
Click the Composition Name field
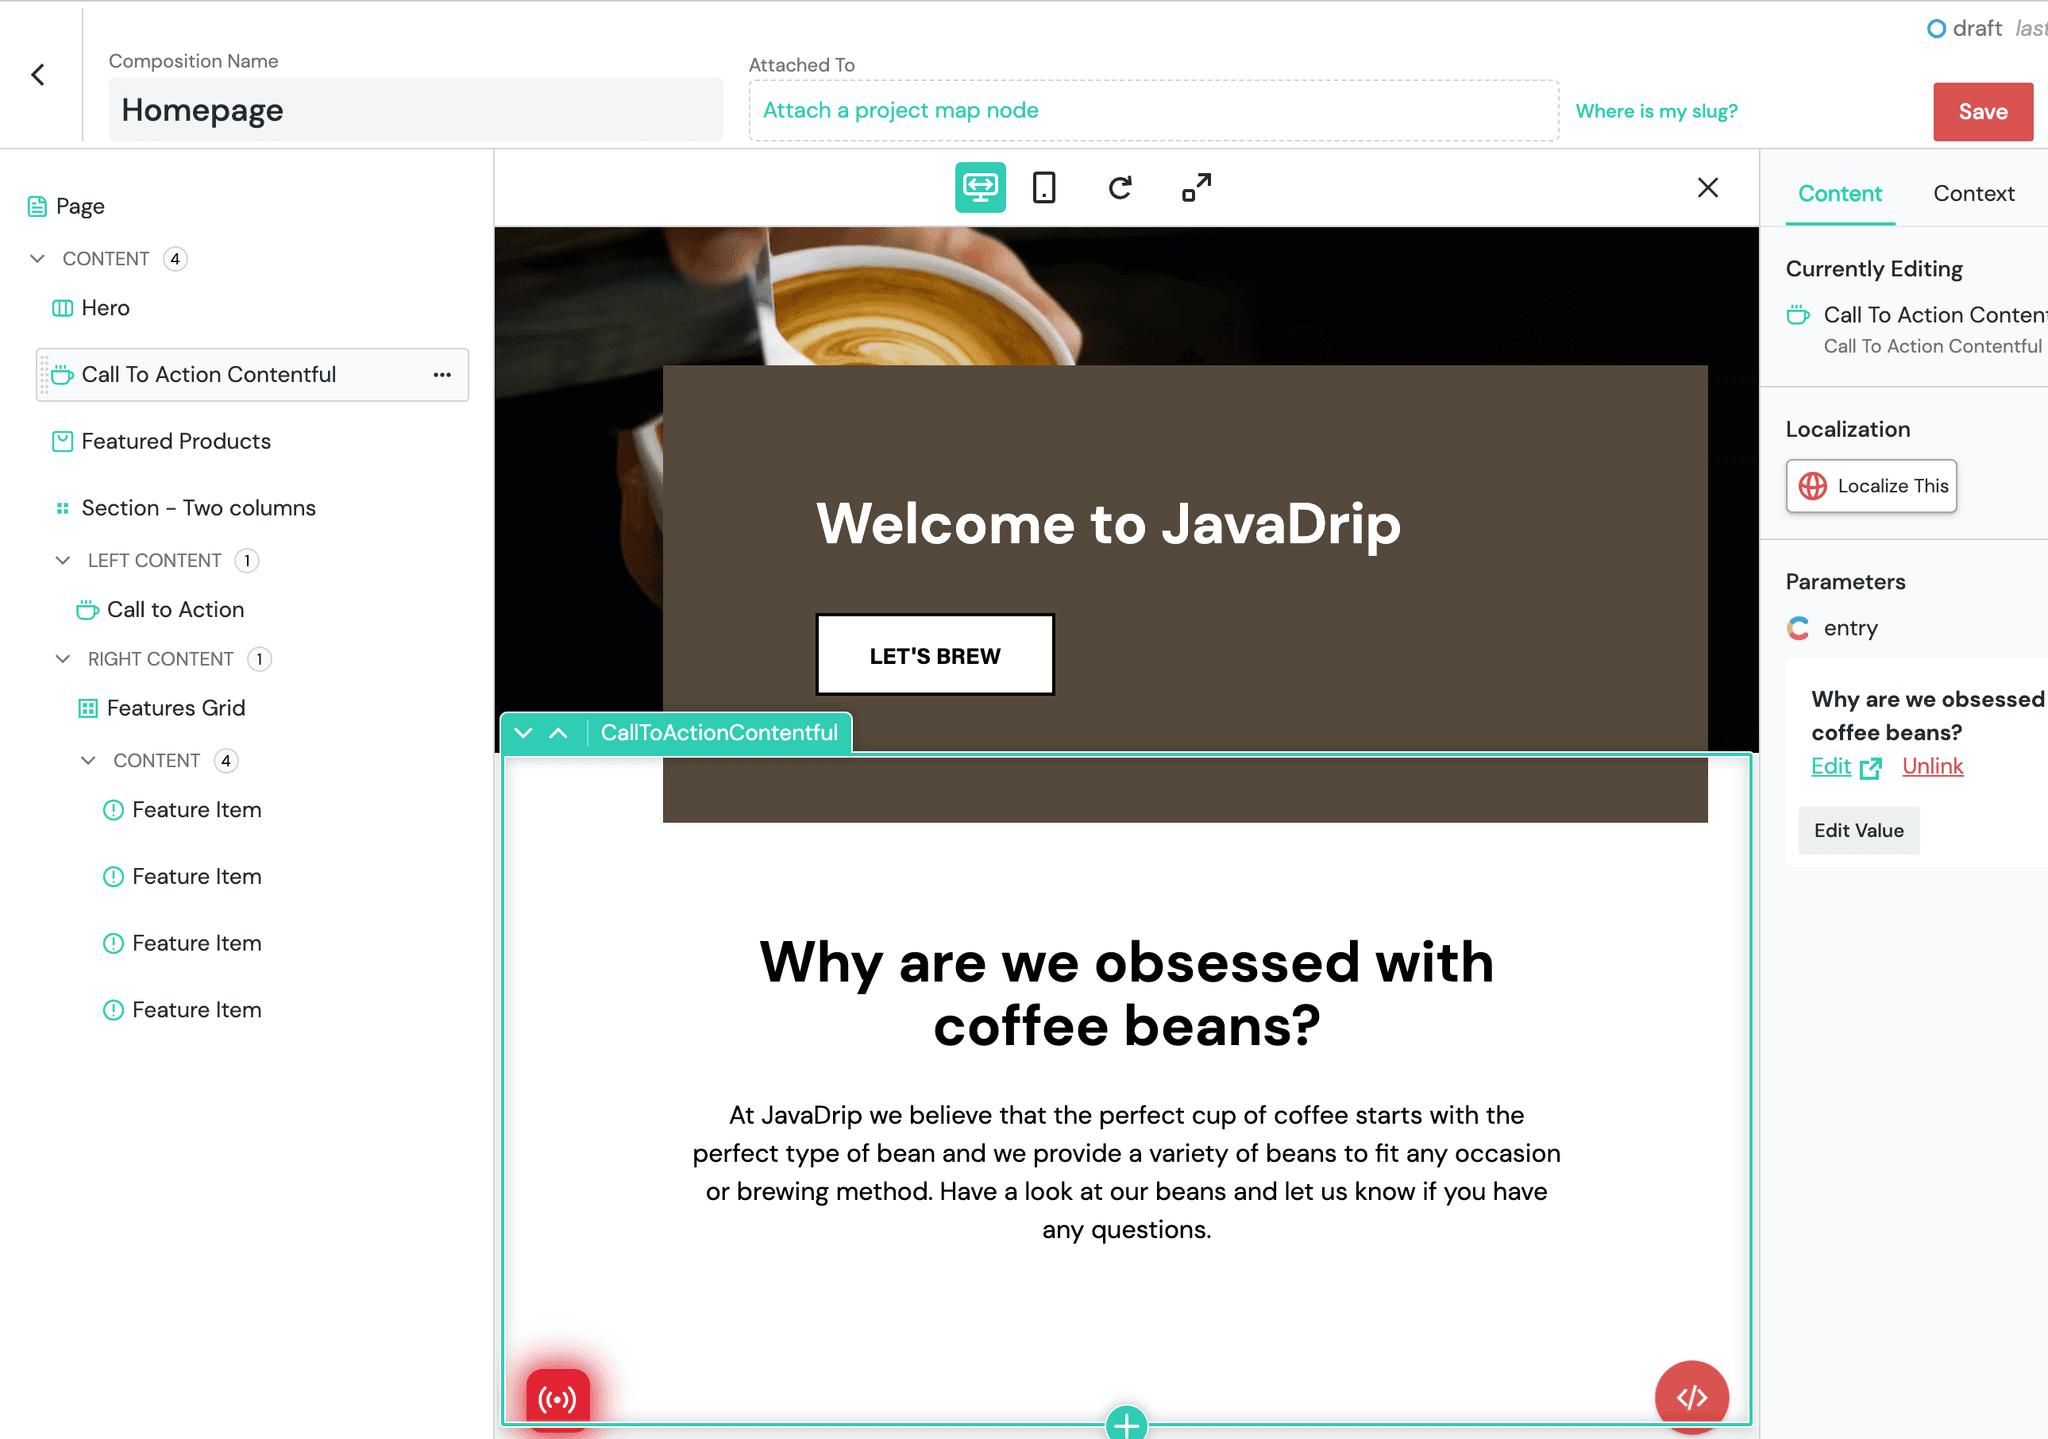click(x=416, y=110)
